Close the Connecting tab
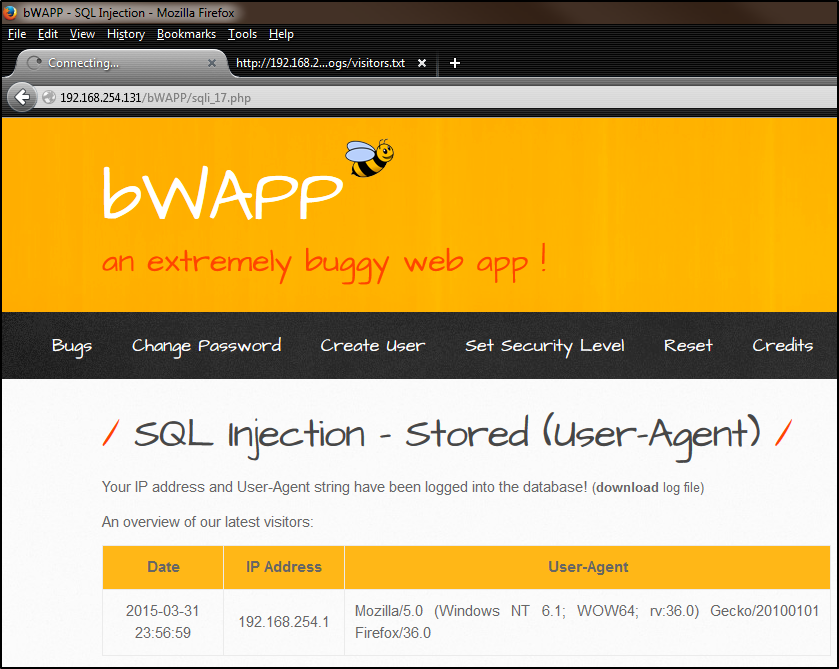 coord(212,63)
